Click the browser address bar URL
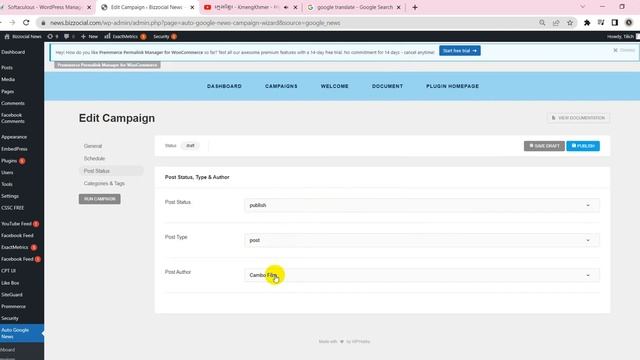 [x=195, y=23]
